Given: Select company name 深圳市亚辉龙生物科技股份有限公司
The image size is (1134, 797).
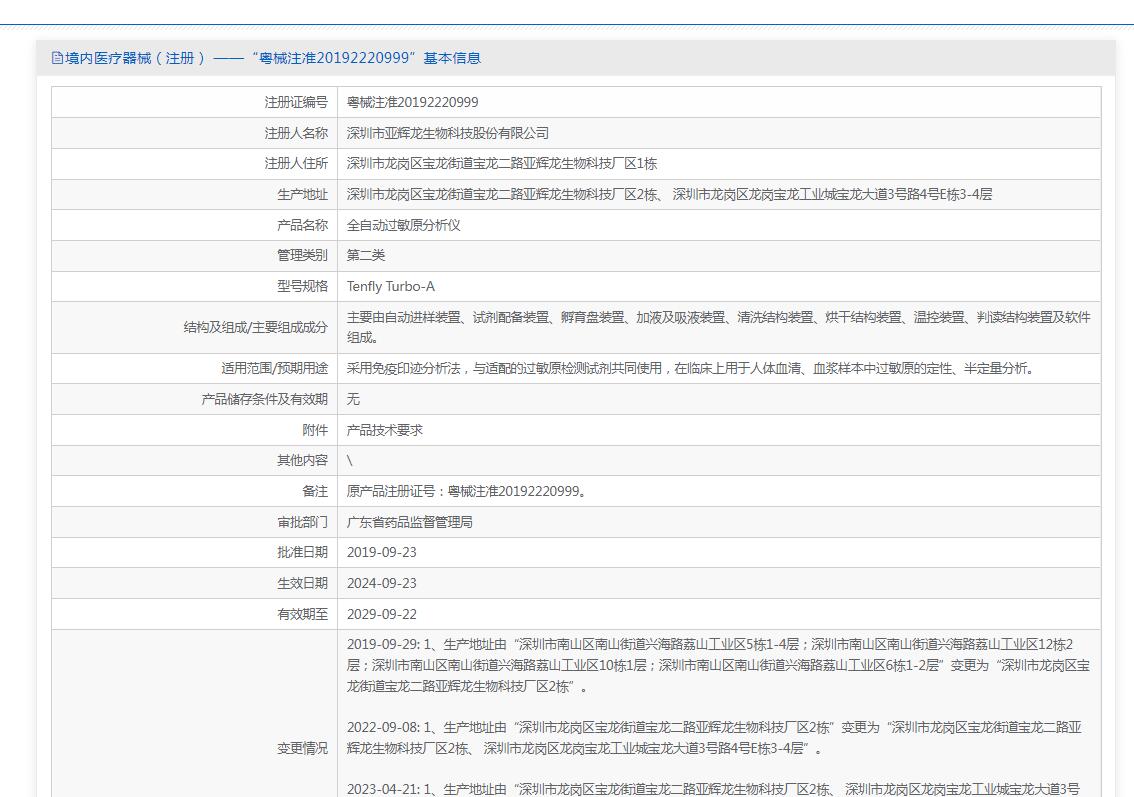Looking at the screenshot, I should point(448,133).
